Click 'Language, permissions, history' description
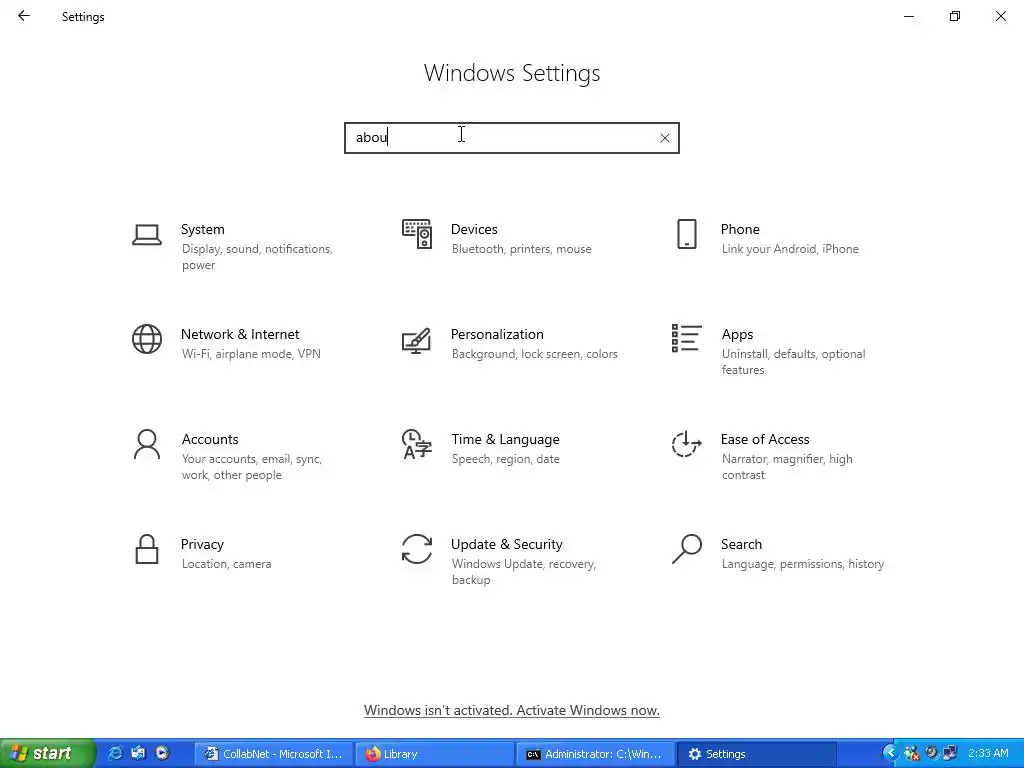Screen dimensions: 1024x768 803,564
